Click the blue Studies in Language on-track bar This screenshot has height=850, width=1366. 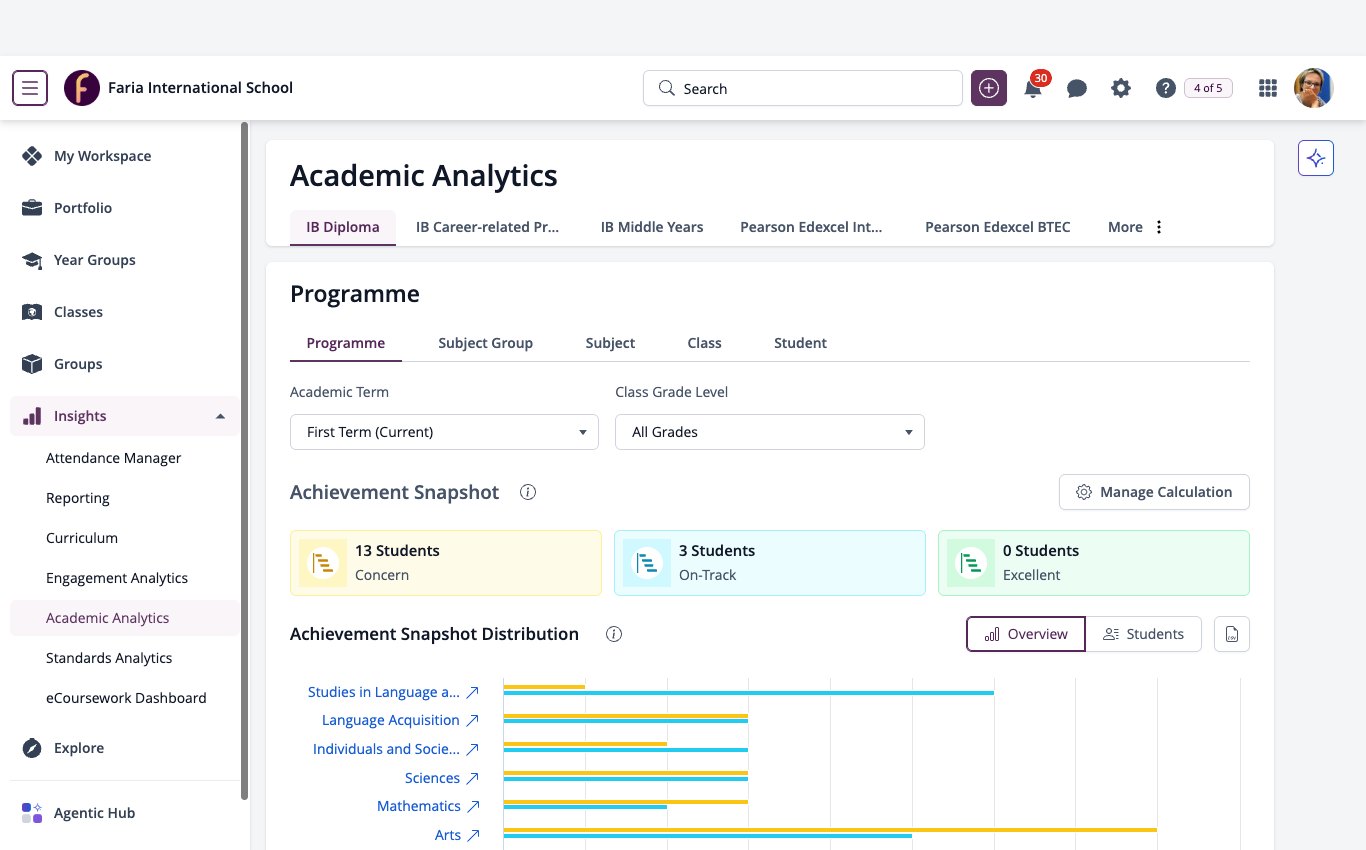749,693
